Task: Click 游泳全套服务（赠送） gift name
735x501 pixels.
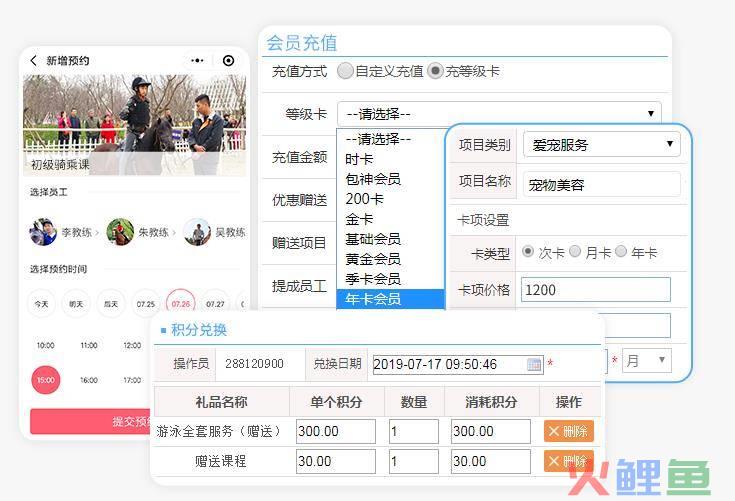Action: click(218, 431)
